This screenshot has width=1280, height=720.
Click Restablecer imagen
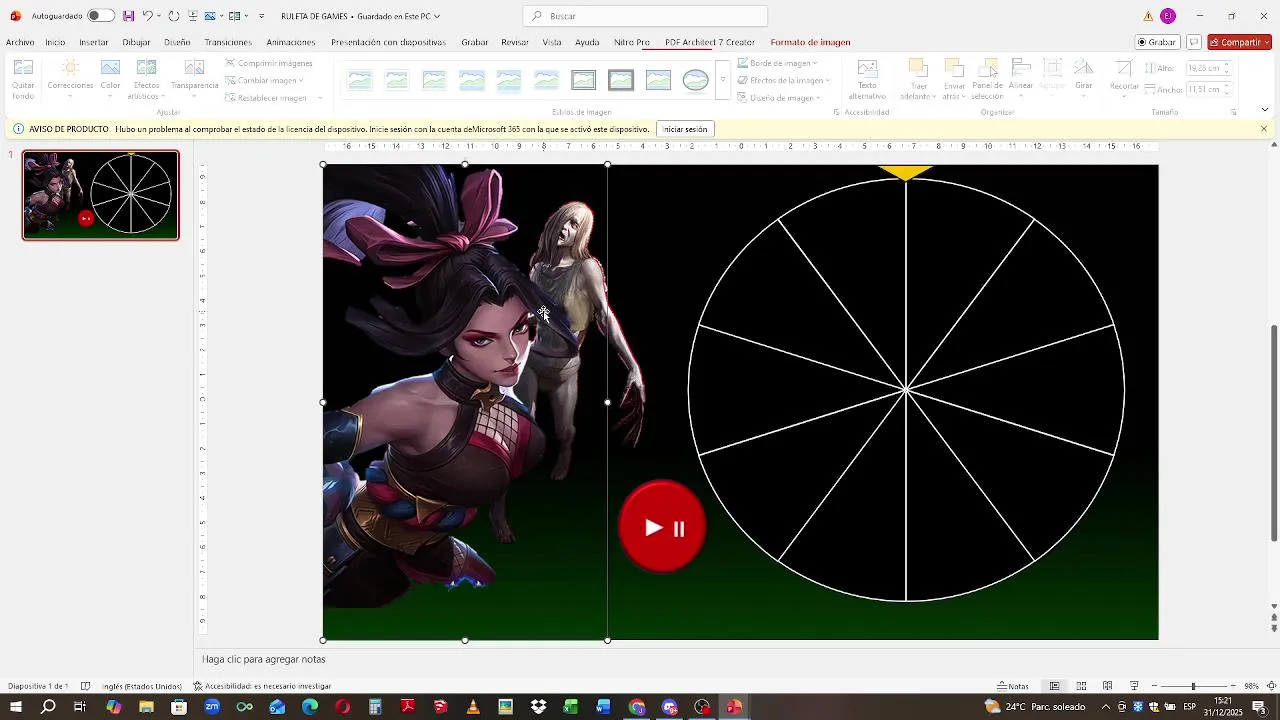[266, 98]
